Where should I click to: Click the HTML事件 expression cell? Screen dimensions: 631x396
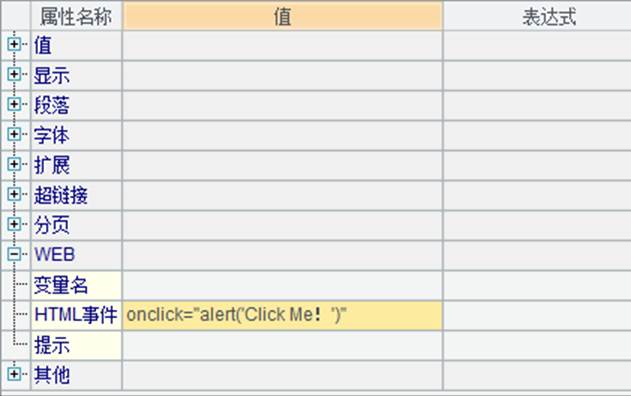click(x=537, y=315)
